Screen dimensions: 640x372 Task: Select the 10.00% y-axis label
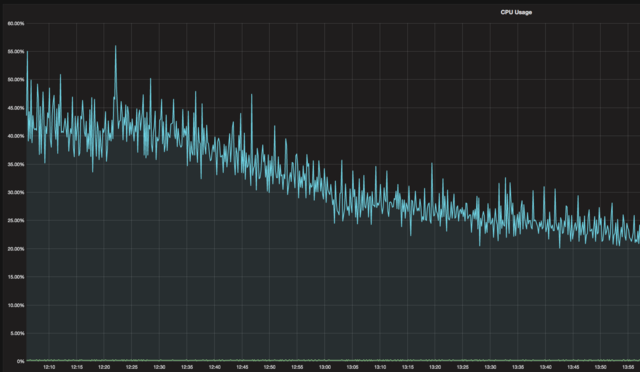coord(16,305)
